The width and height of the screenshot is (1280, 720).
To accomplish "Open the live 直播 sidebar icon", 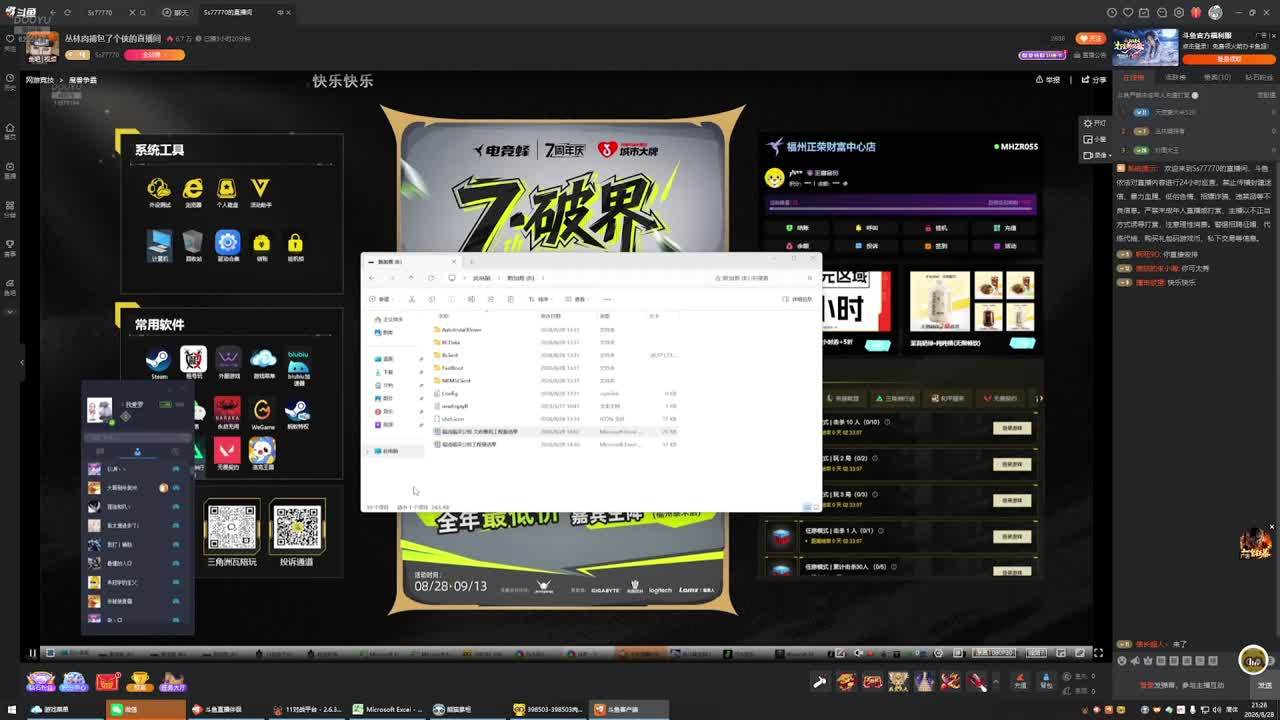I will click(x=10, y=170).
